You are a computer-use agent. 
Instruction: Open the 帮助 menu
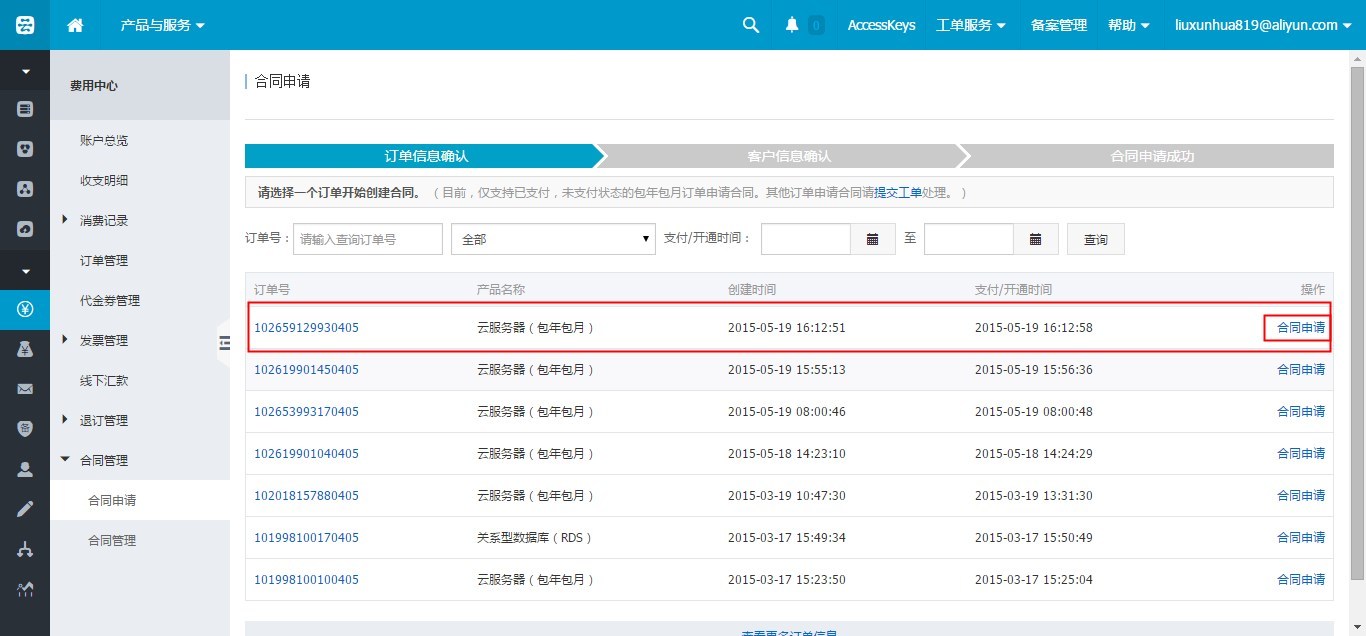coord(1128,25)
